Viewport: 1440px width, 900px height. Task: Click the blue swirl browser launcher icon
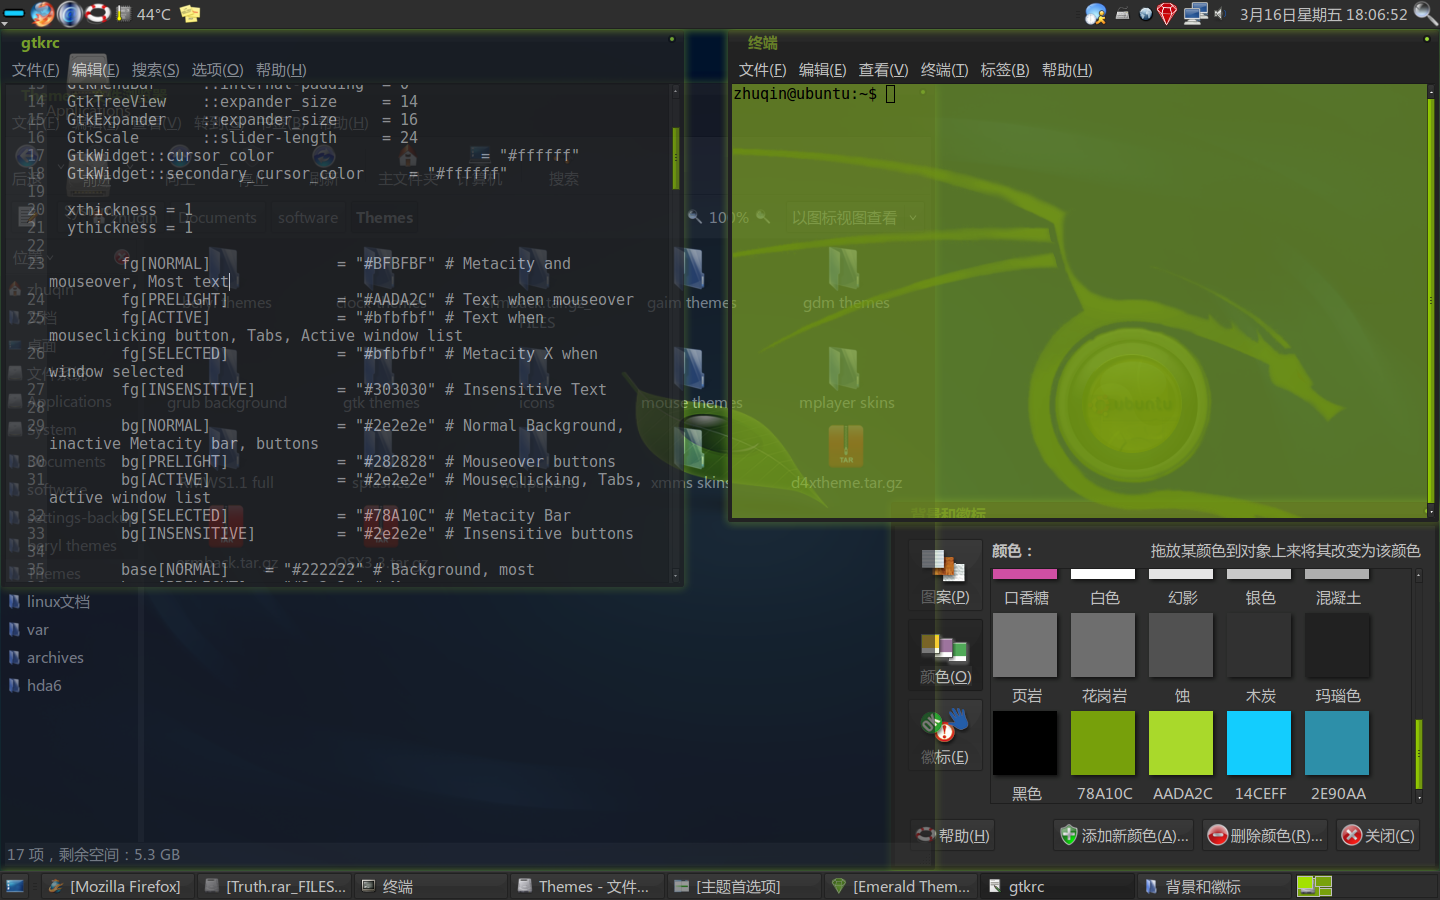tap(69, 14)
